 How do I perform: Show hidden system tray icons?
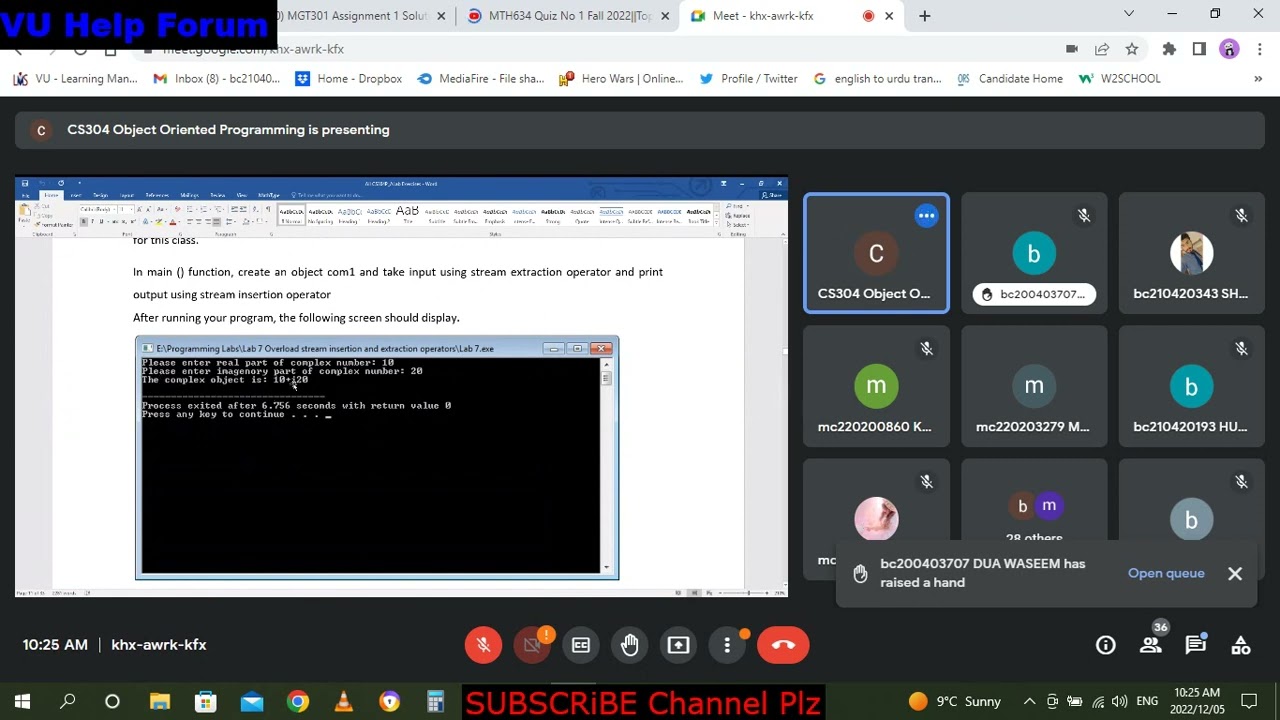(x=1029, y=701)
